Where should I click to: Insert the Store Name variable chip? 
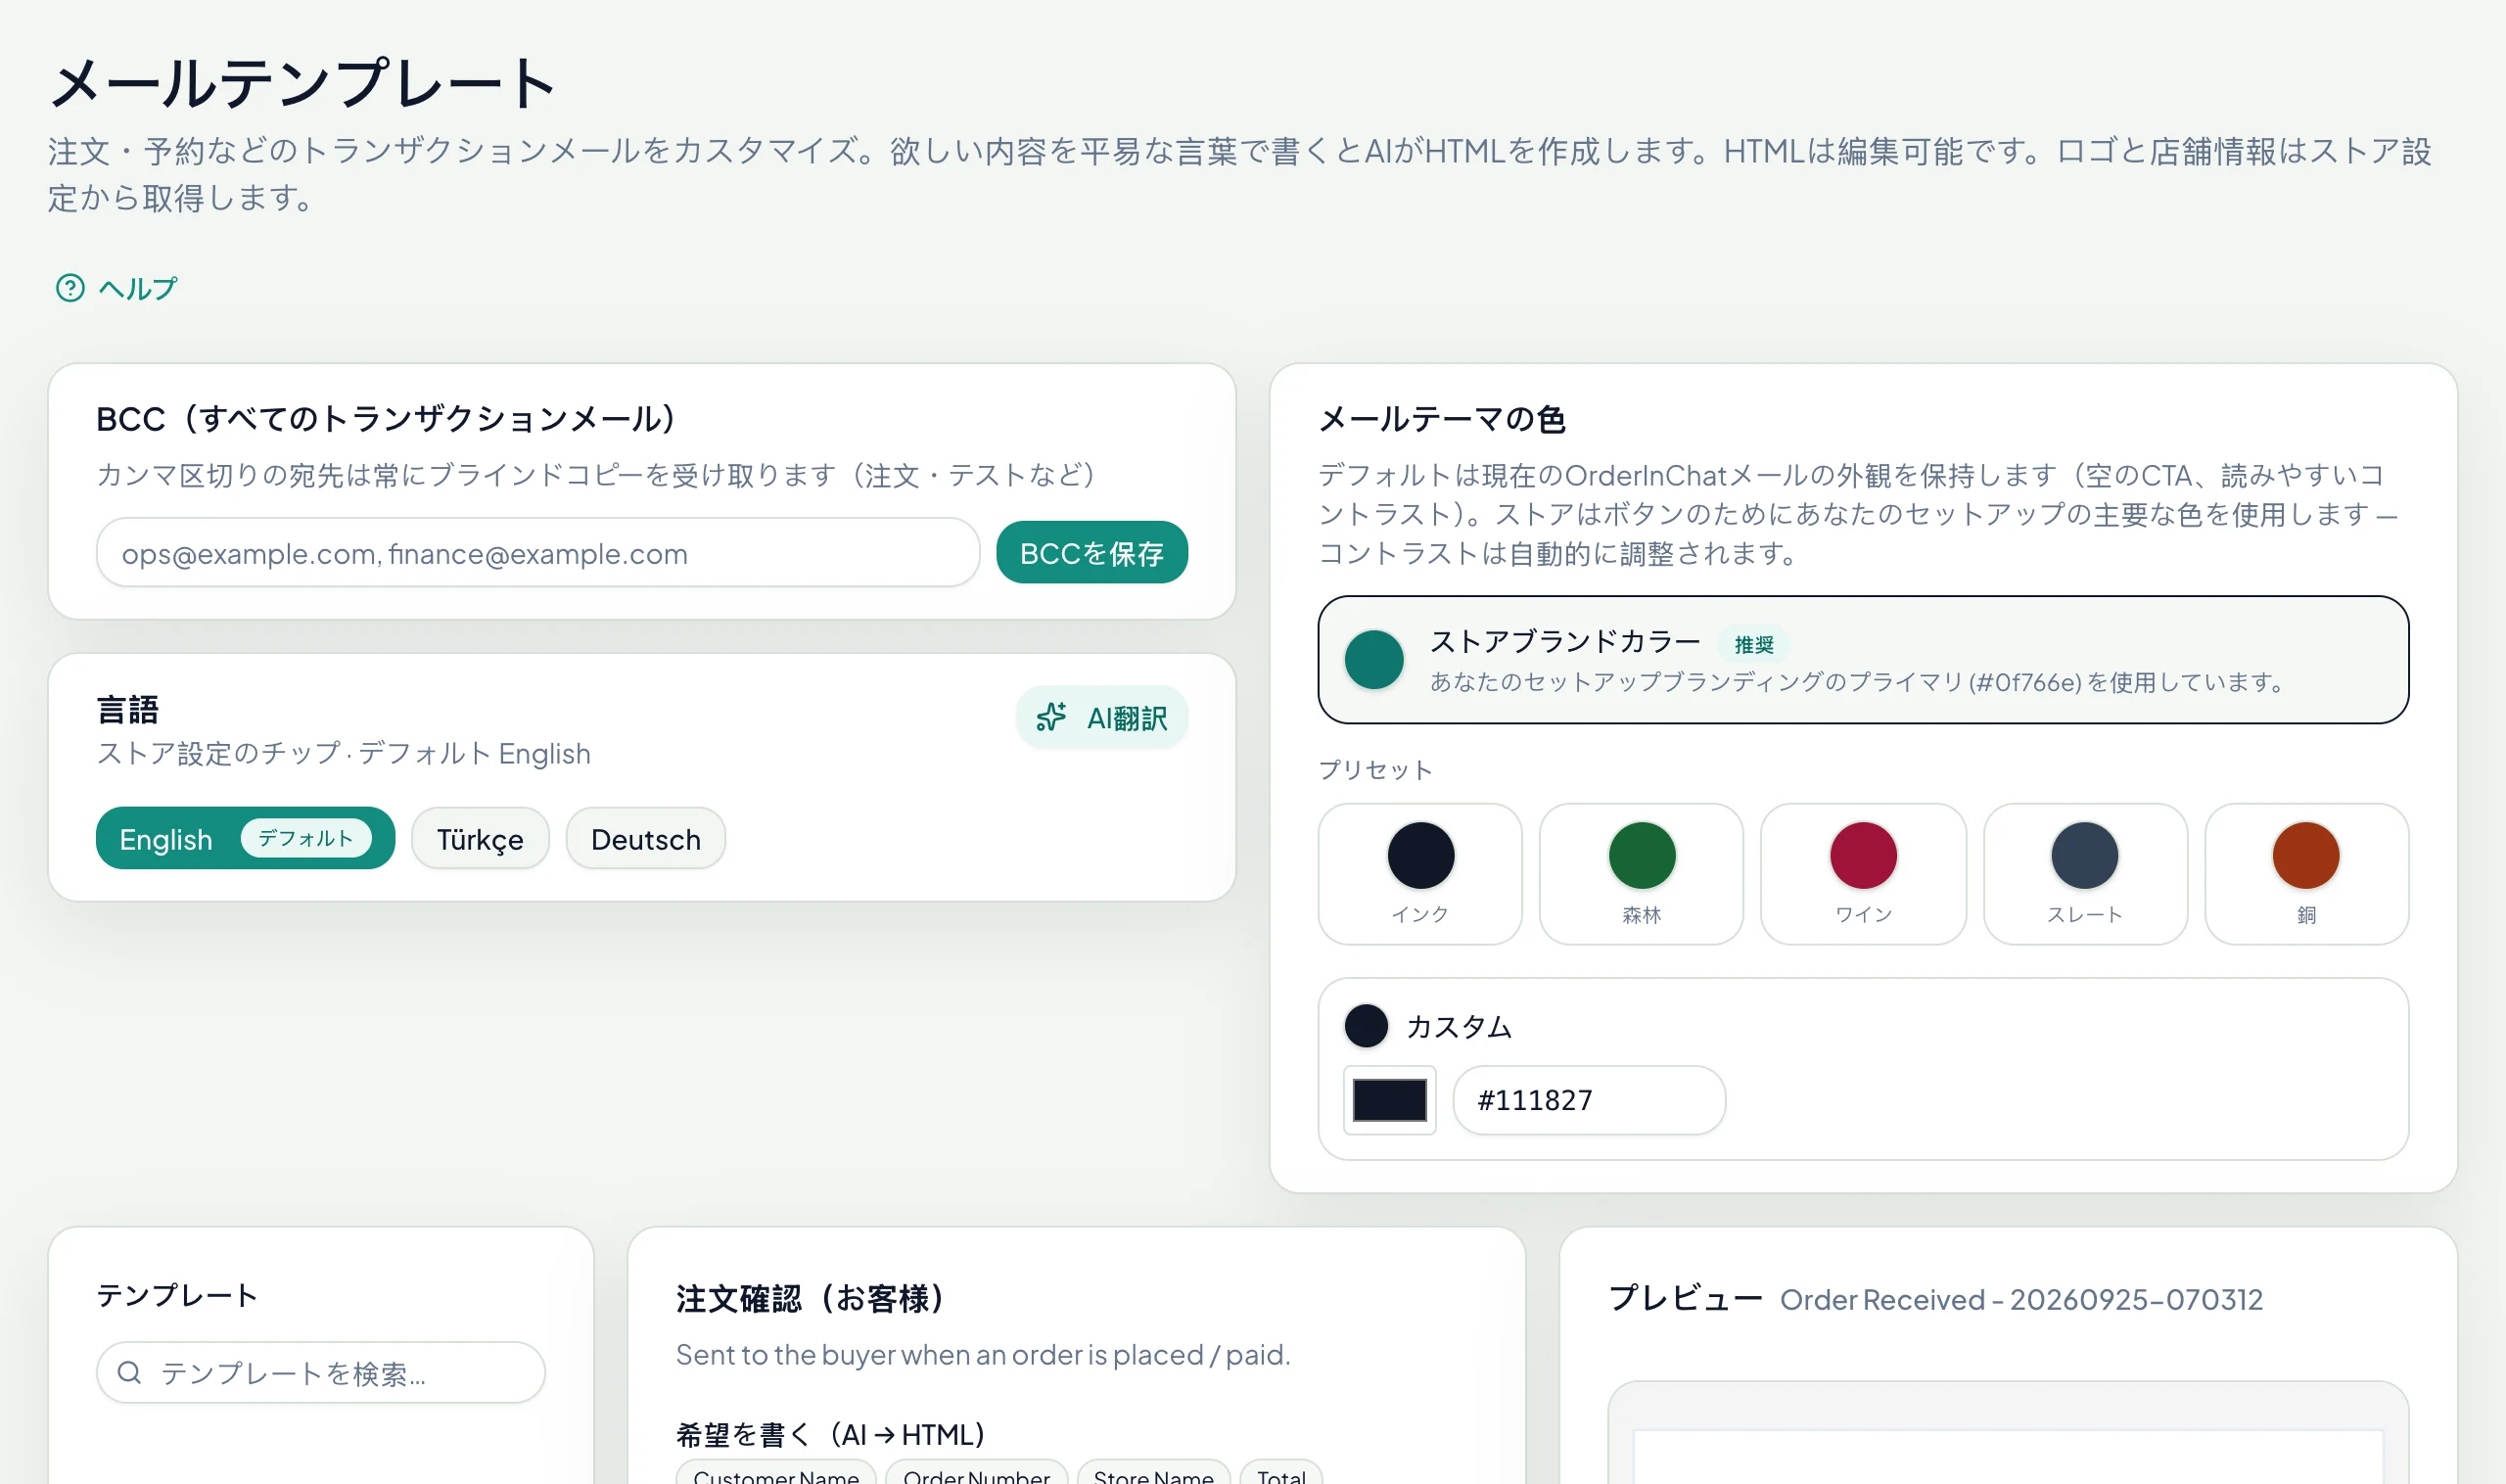(x=1153, y=1474)
